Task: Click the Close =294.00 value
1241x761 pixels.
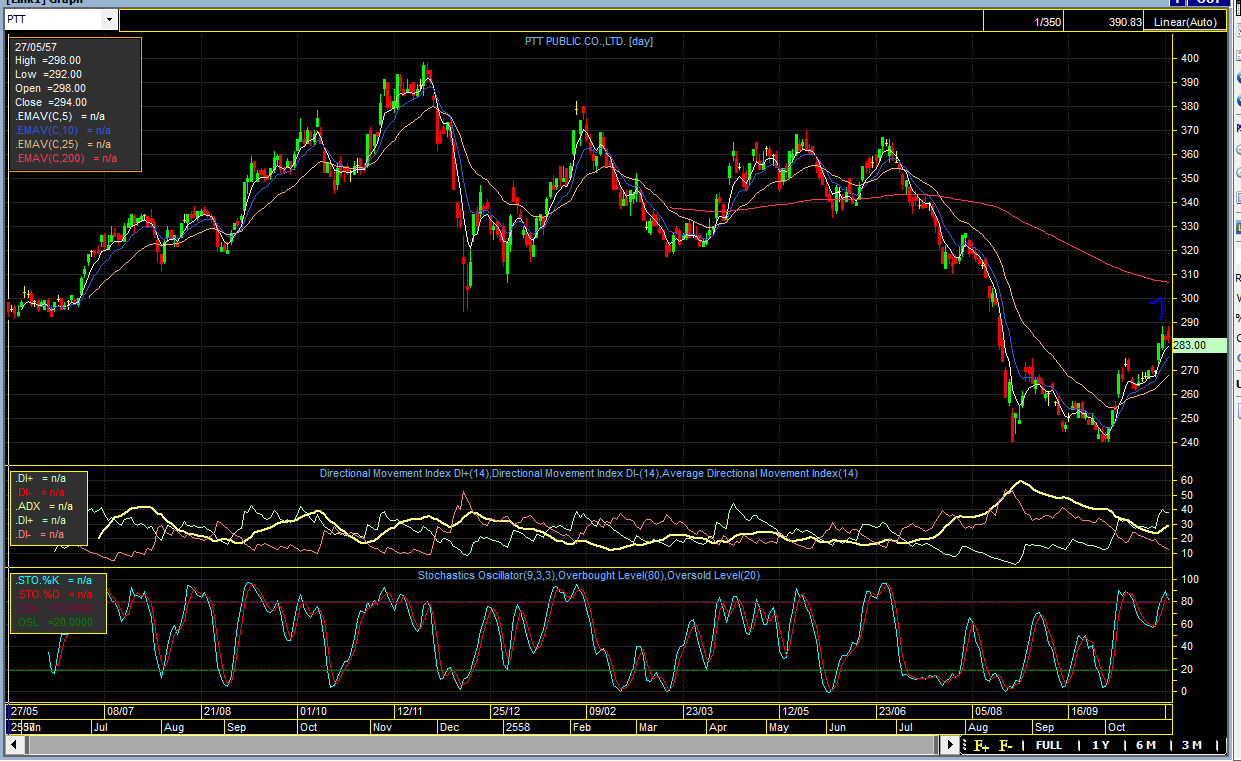Action: (51, 102)
